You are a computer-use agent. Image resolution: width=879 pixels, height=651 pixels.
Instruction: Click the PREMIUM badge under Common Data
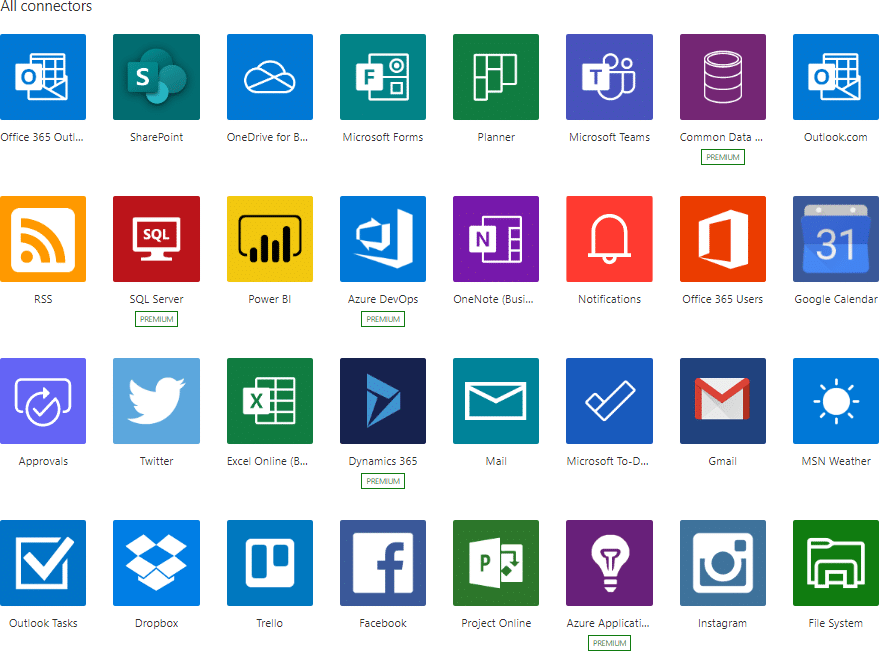tap(723, 157)
